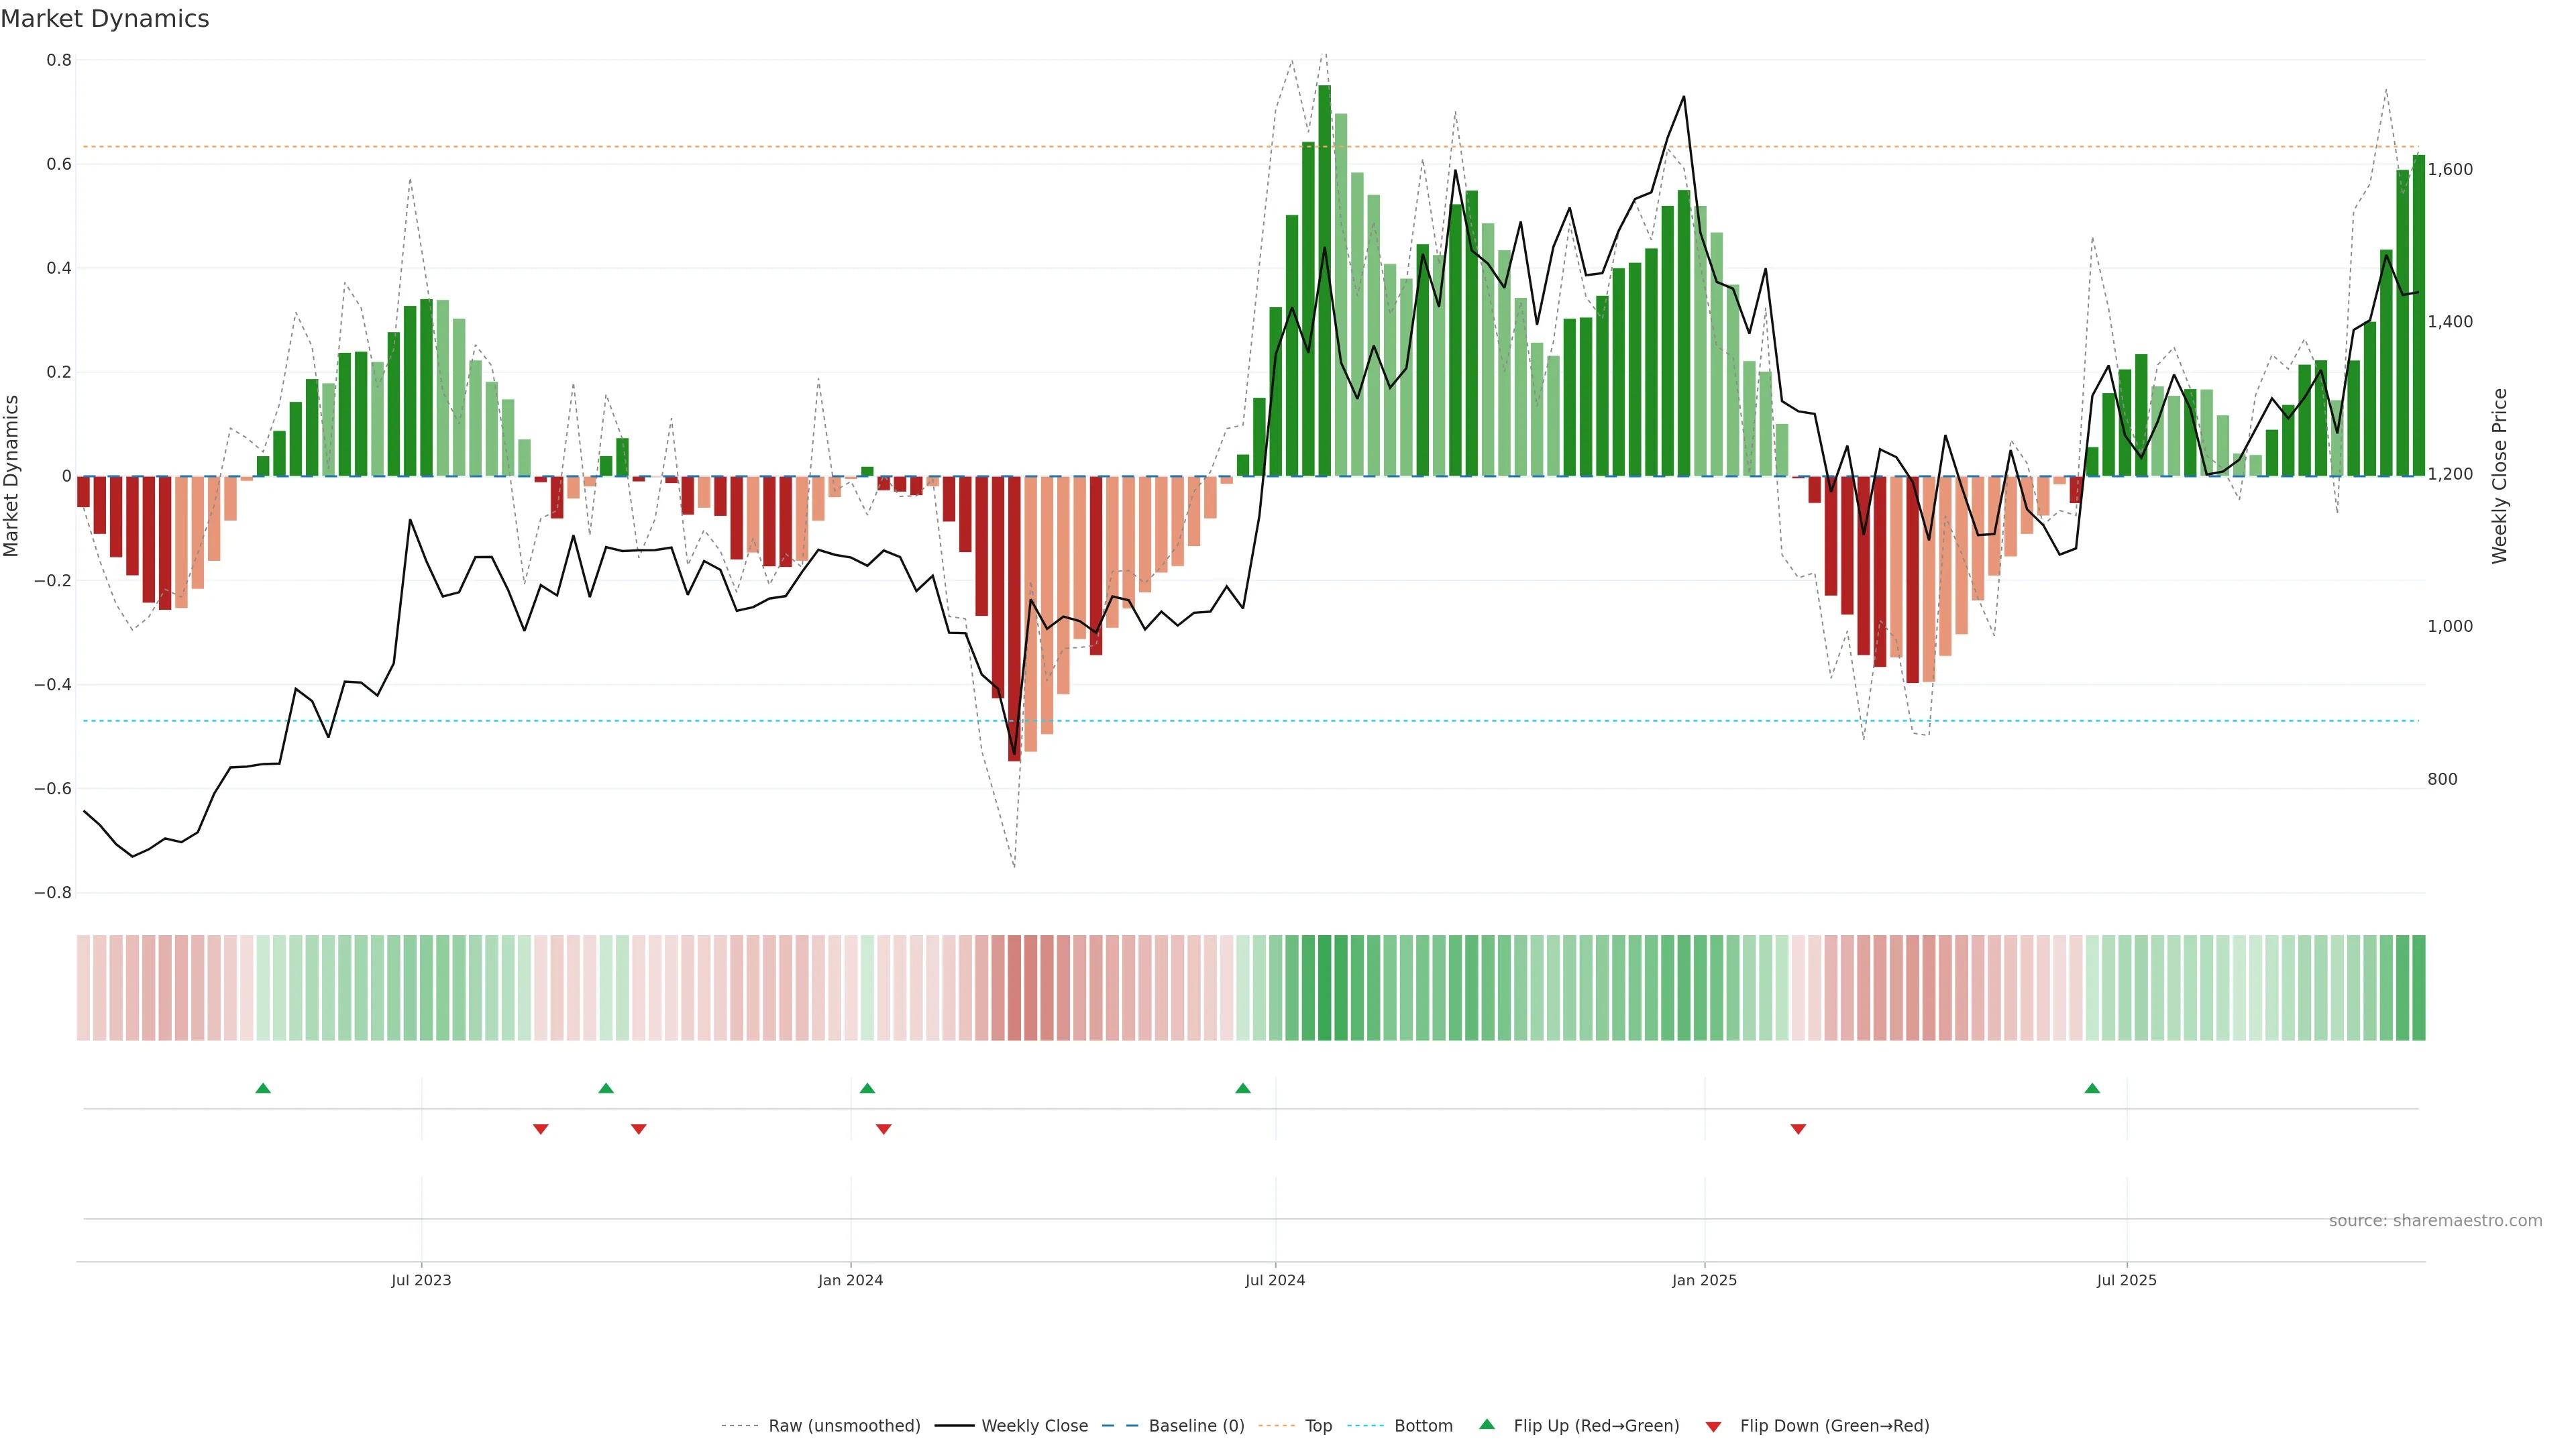Click the green flip-up marker before Jul 2024
The image size is (2576, 1449).
1242,1088
